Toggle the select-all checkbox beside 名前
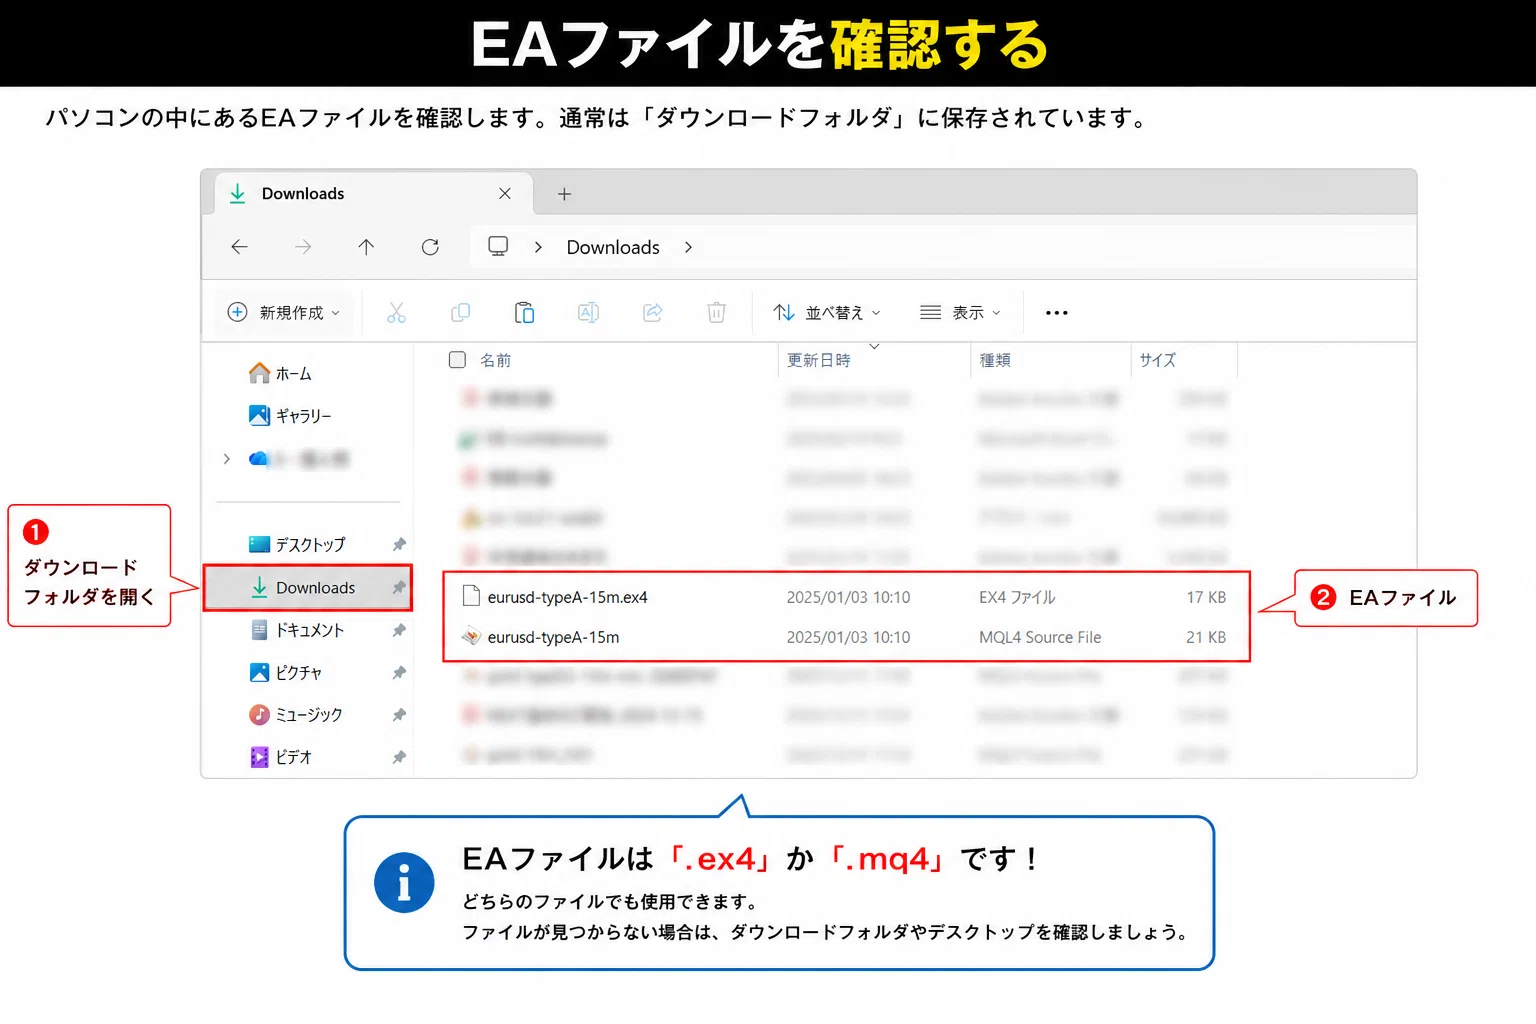 click(x=457, y=360)
